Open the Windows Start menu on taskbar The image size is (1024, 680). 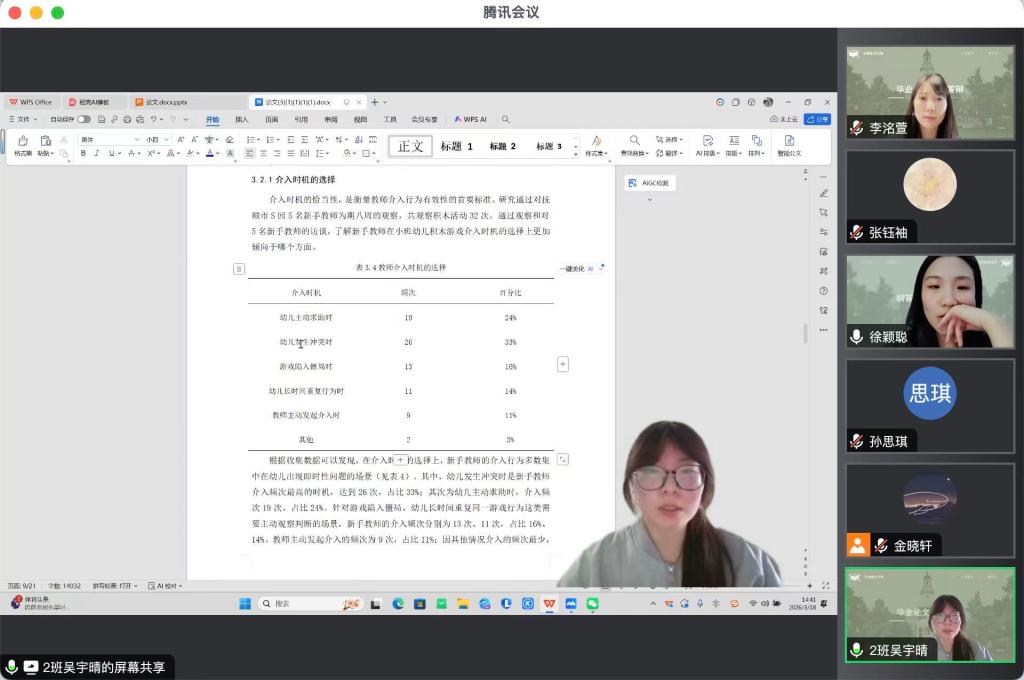point(245,604)
